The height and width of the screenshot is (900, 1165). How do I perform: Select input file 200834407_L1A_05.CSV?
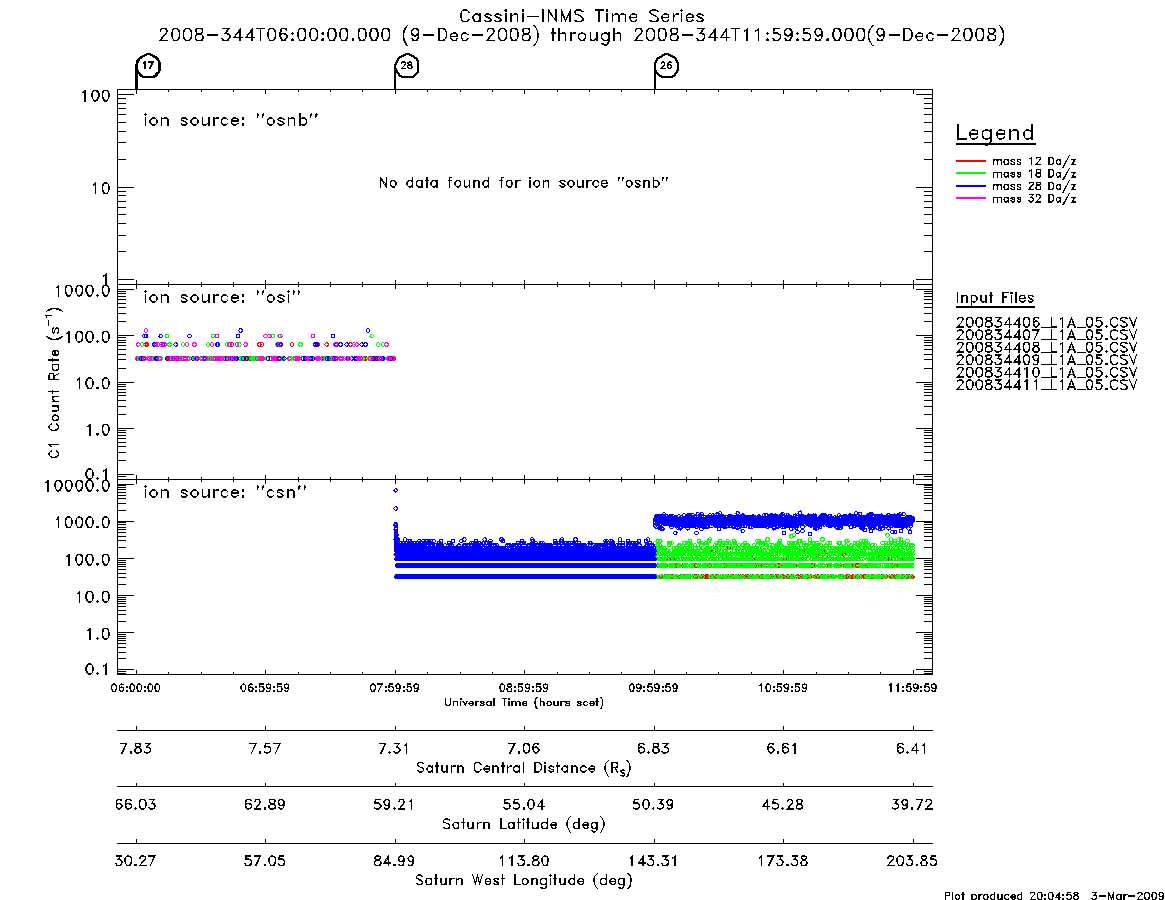click(x=1046, y=335)
